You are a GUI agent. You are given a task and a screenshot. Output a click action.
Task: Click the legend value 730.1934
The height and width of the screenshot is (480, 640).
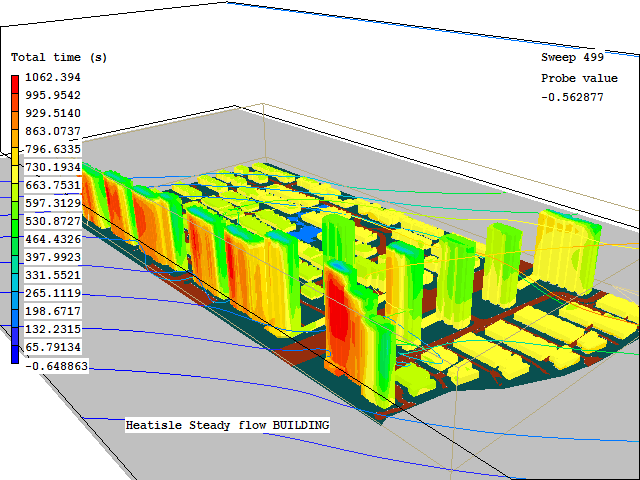point(52,167)
